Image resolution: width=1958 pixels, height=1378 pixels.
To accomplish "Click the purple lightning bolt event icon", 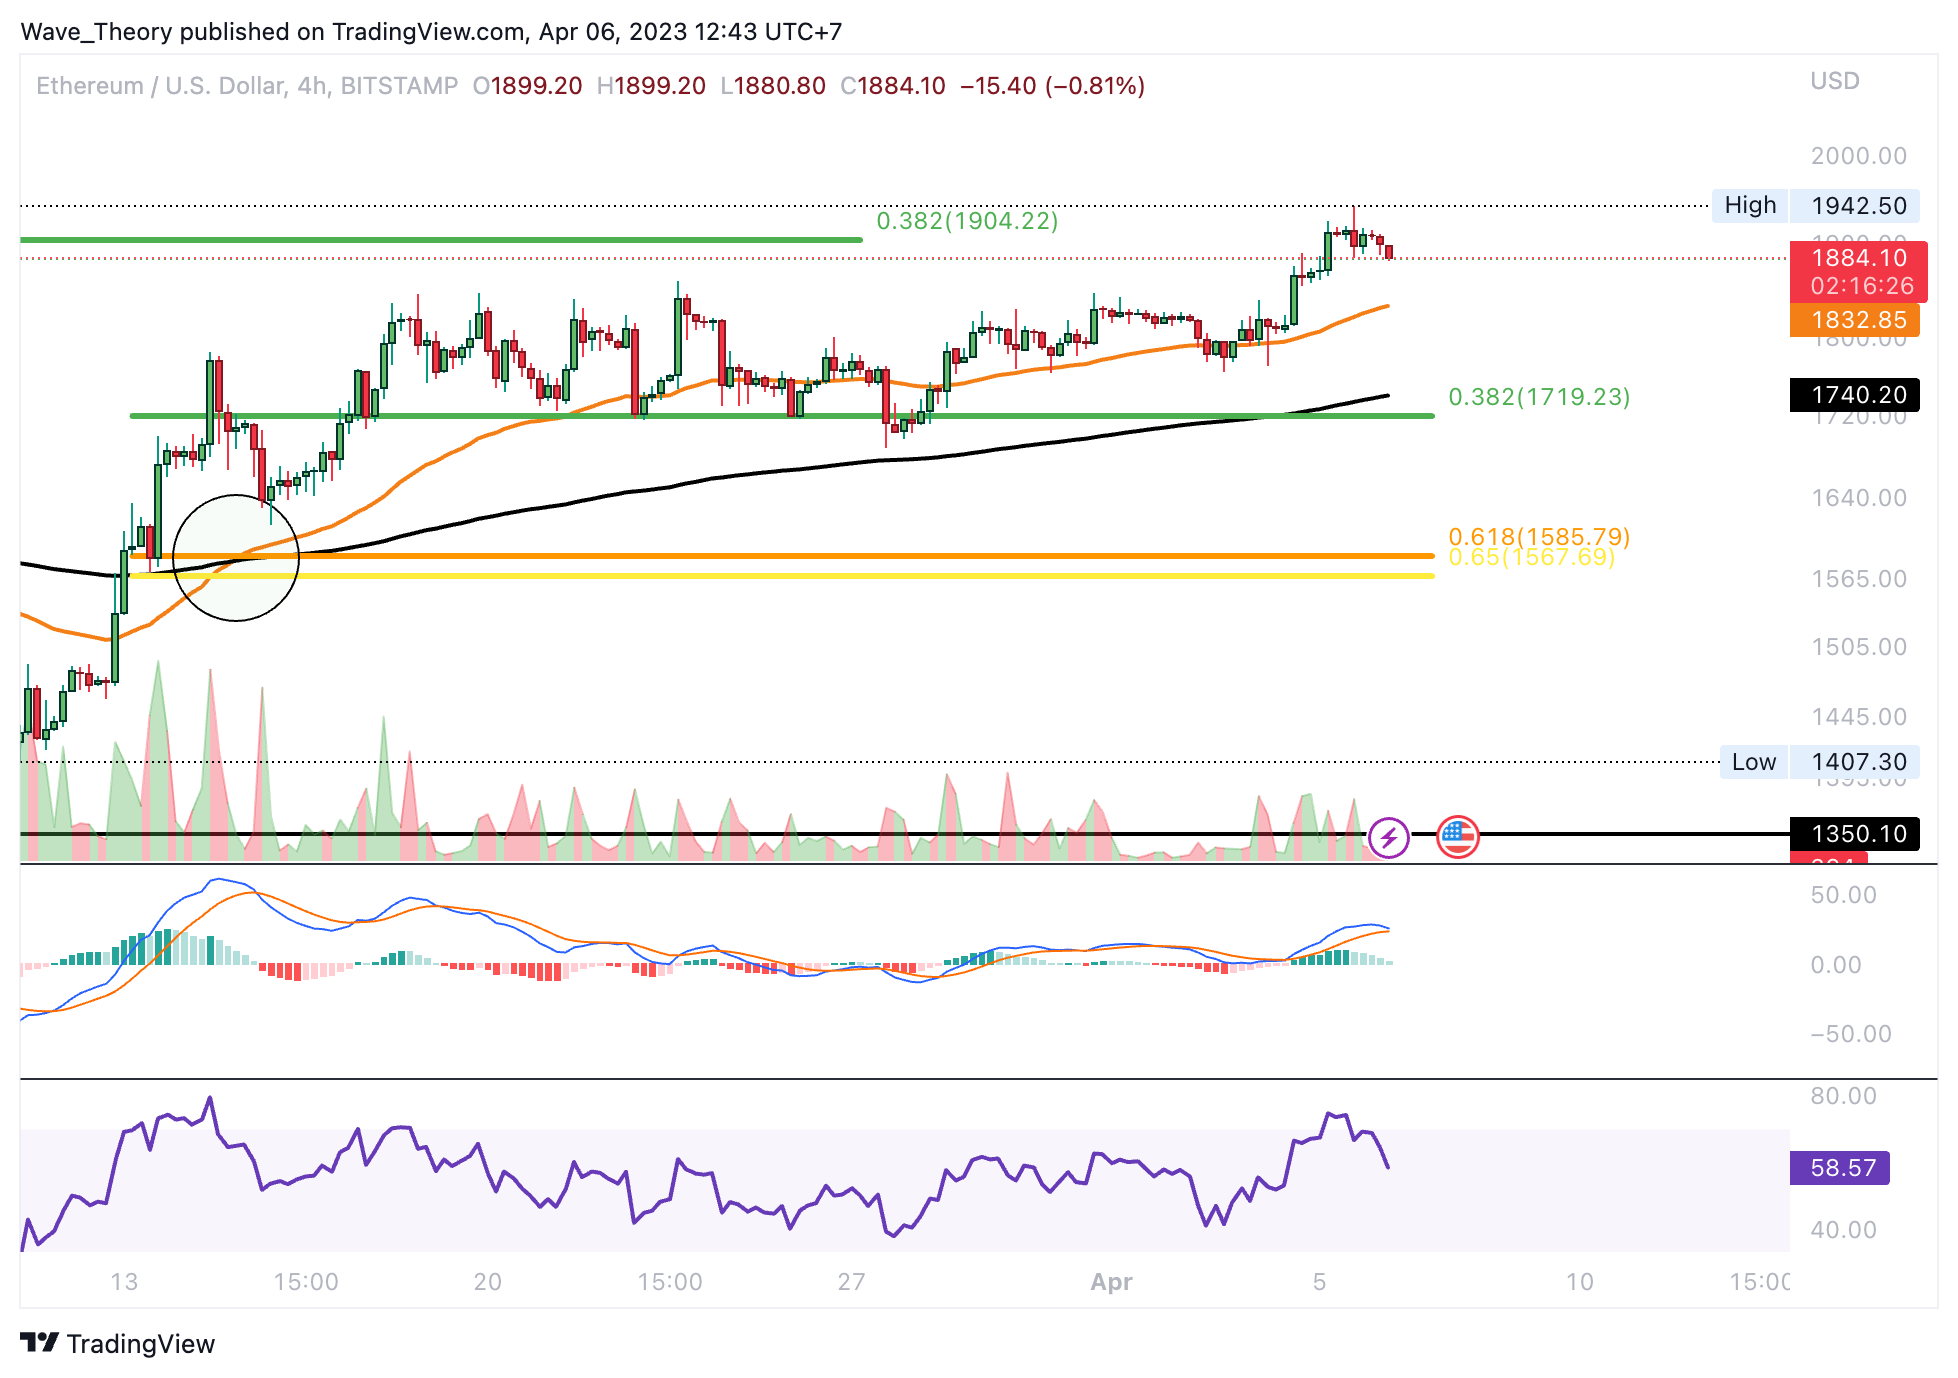I will (x=1388, y=837).
